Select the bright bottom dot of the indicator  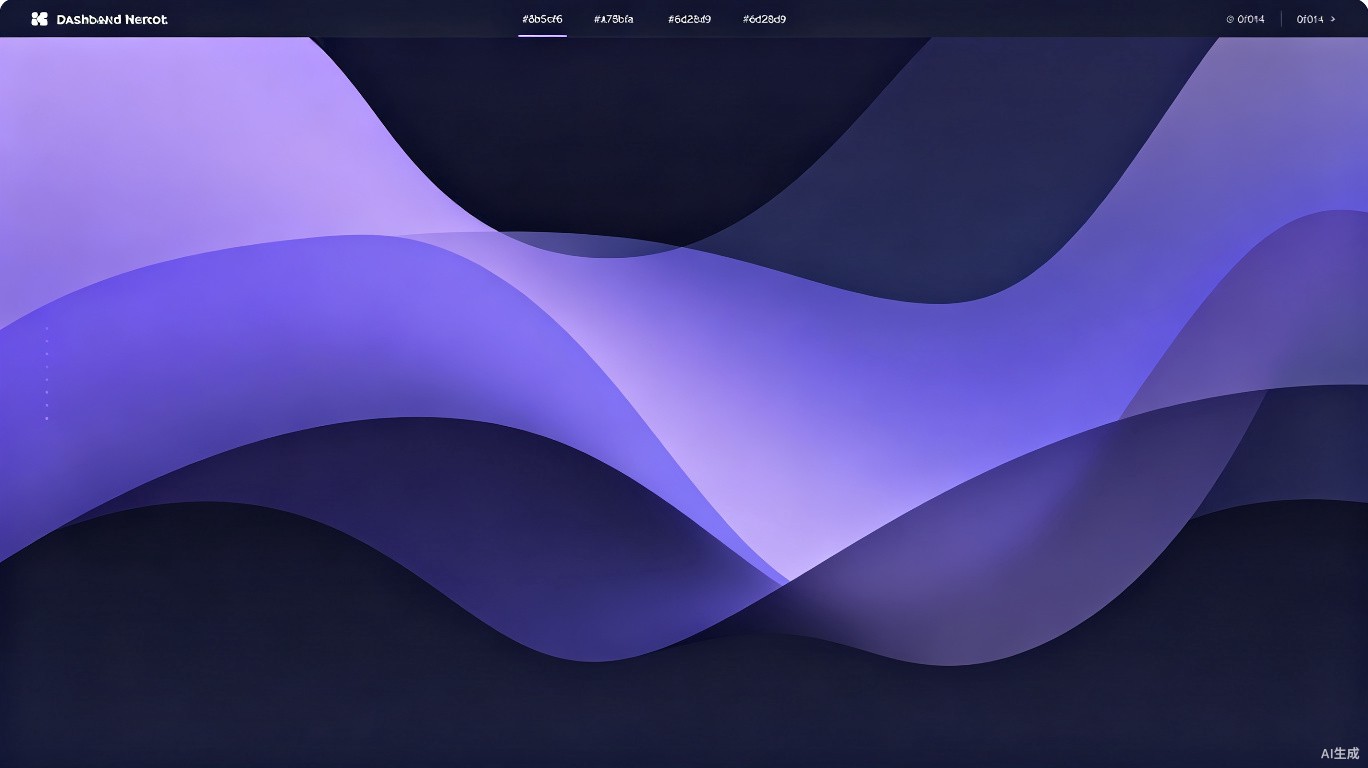[x=47, y=418]
